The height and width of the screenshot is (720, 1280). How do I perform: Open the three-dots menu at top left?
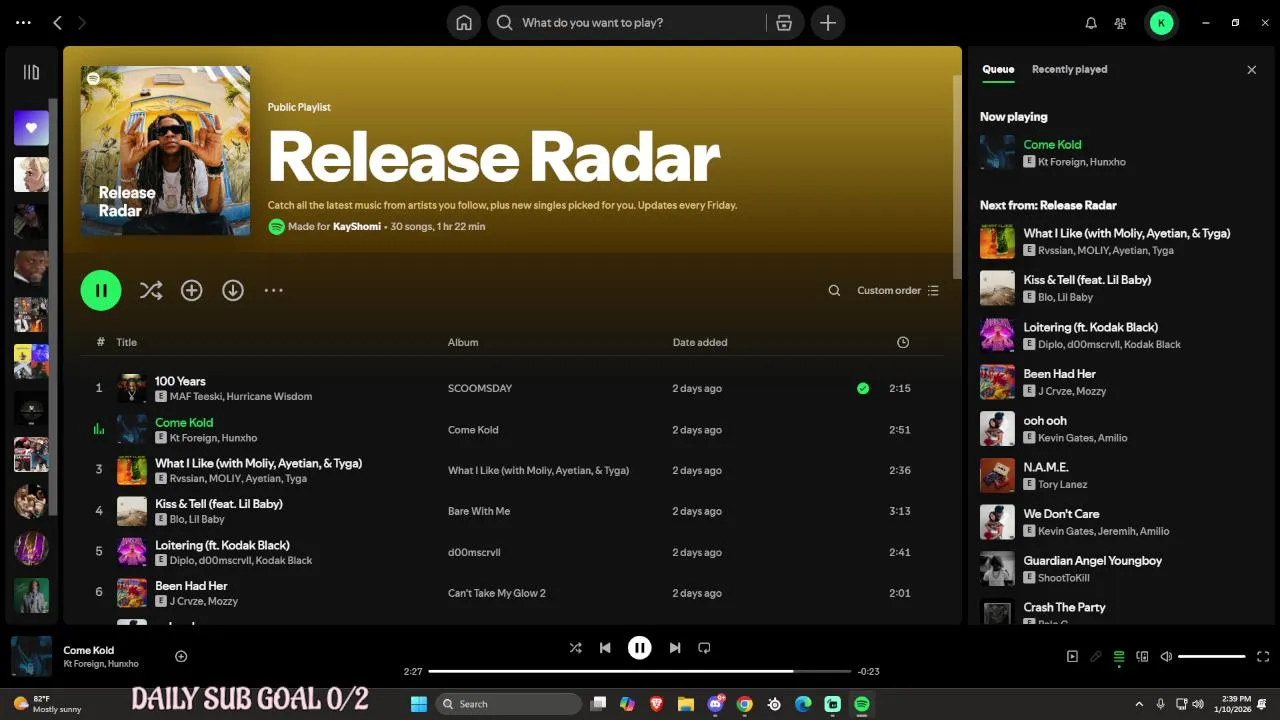click(24, 22)
